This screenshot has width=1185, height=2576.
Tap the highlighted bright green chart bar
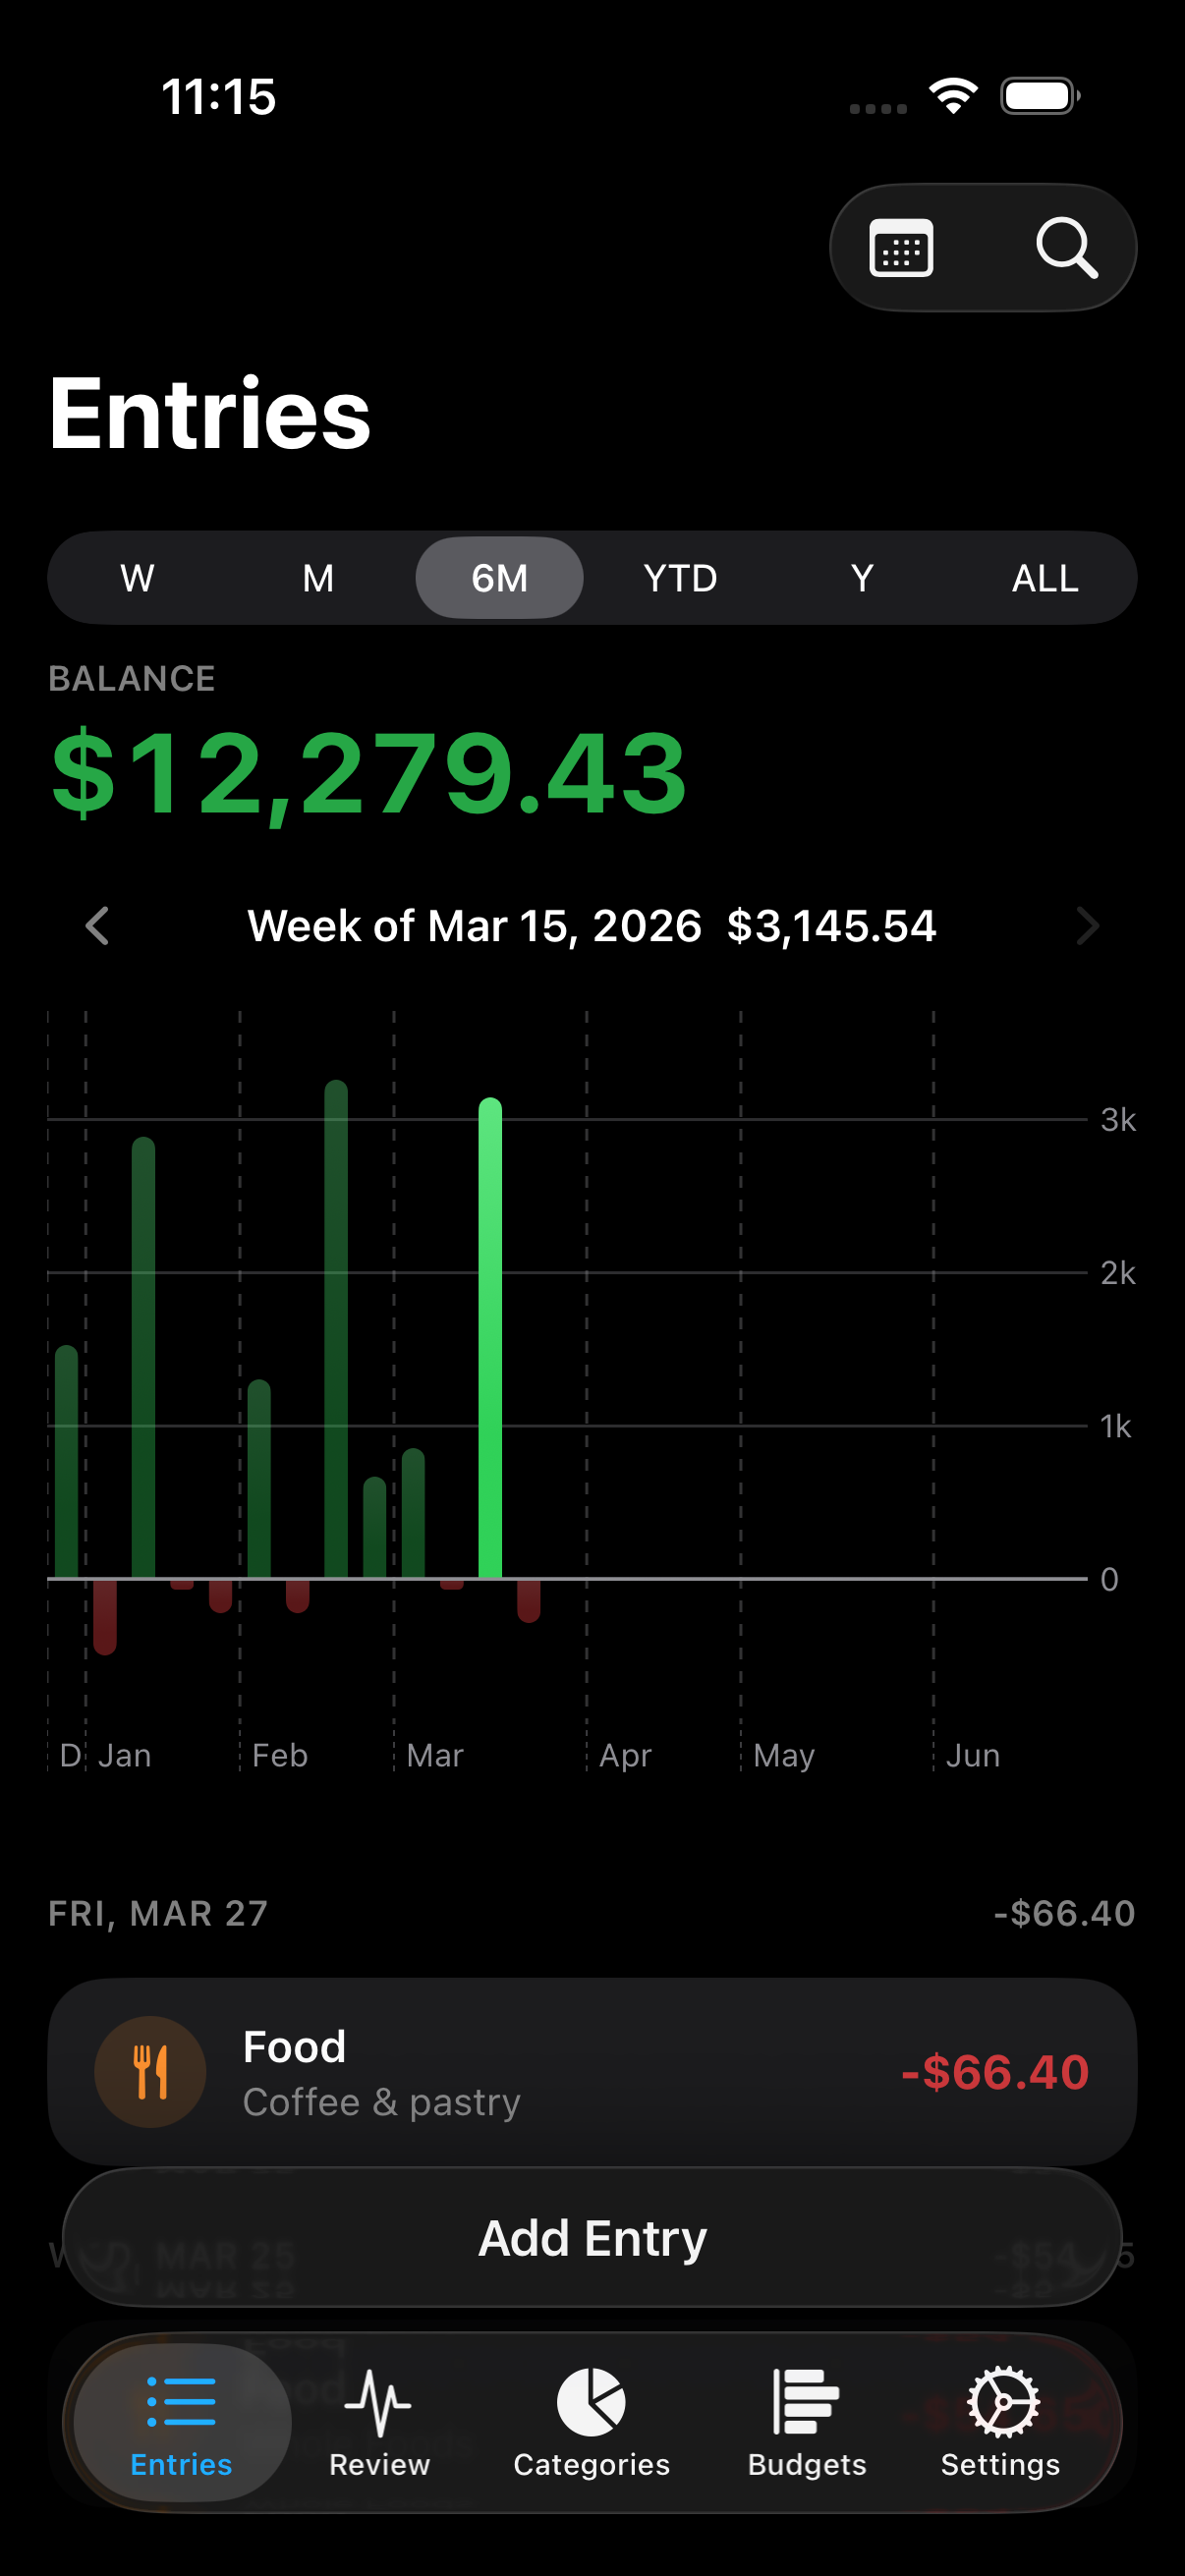[x=490, y=1338]
